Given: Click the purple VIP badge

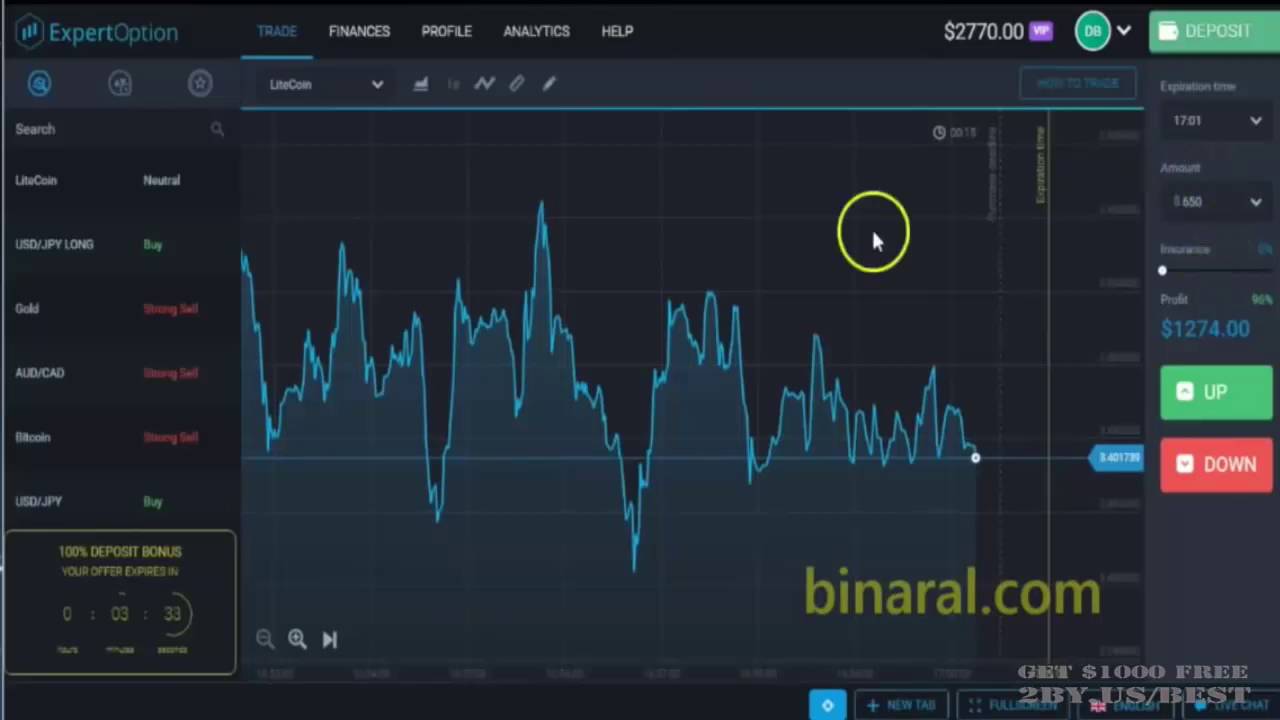Looking at the screenshot, I should click(x=1041, y=31).
